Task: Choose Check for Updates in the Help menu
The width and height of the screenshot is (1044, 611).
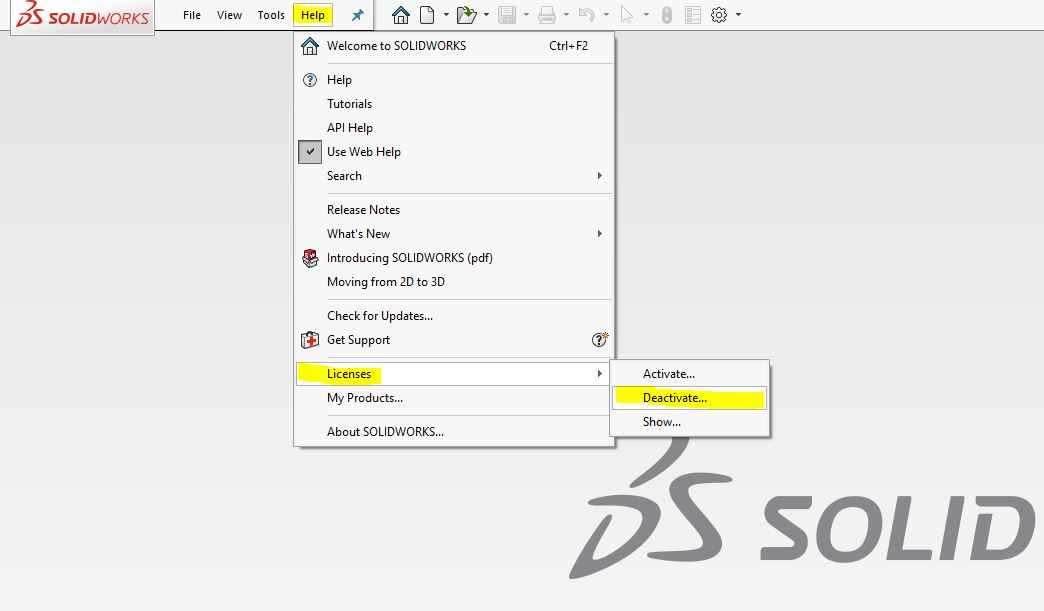Action: (x=380, y=316)
